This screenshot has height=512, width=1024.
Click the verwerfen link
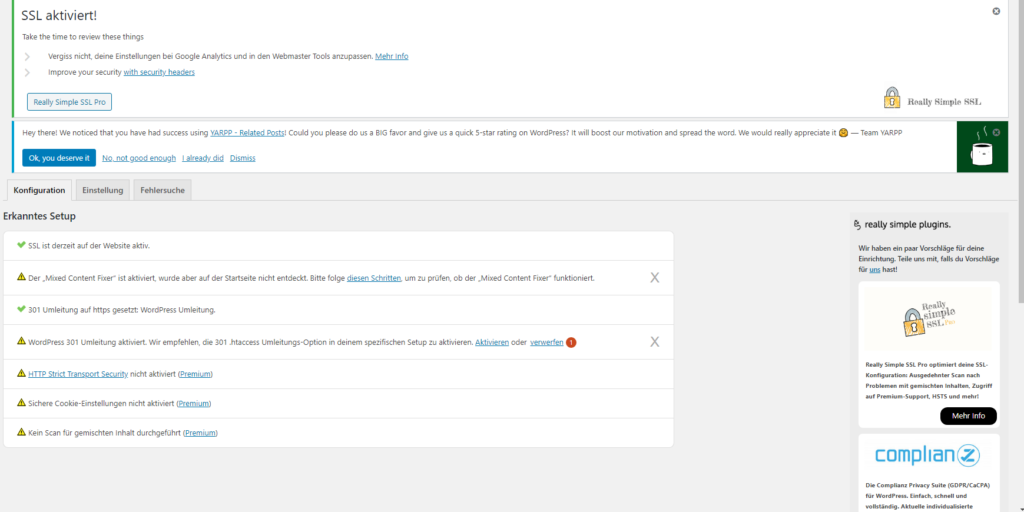(x=547, y=342)
